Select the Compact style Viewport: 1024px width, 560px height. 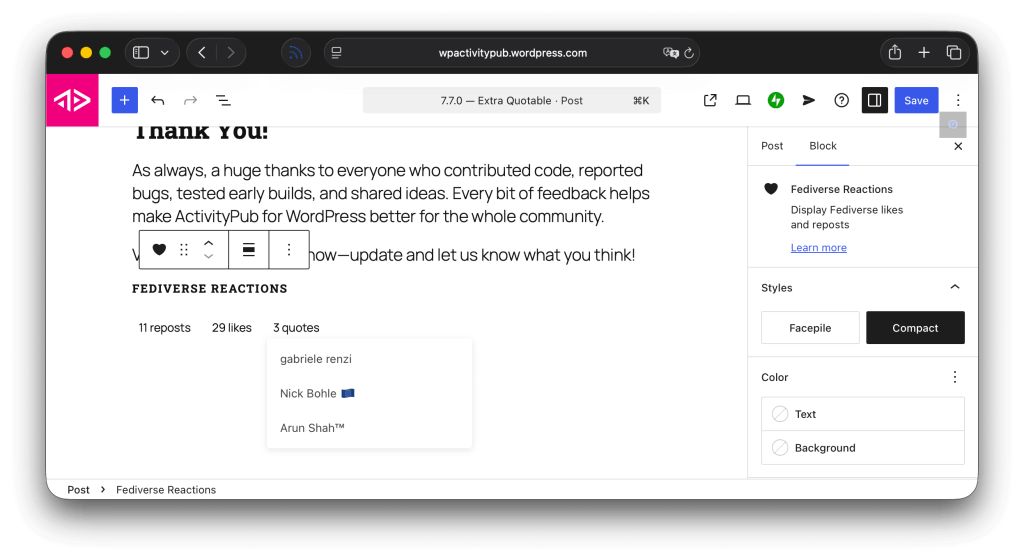click(x=915, y=328)
